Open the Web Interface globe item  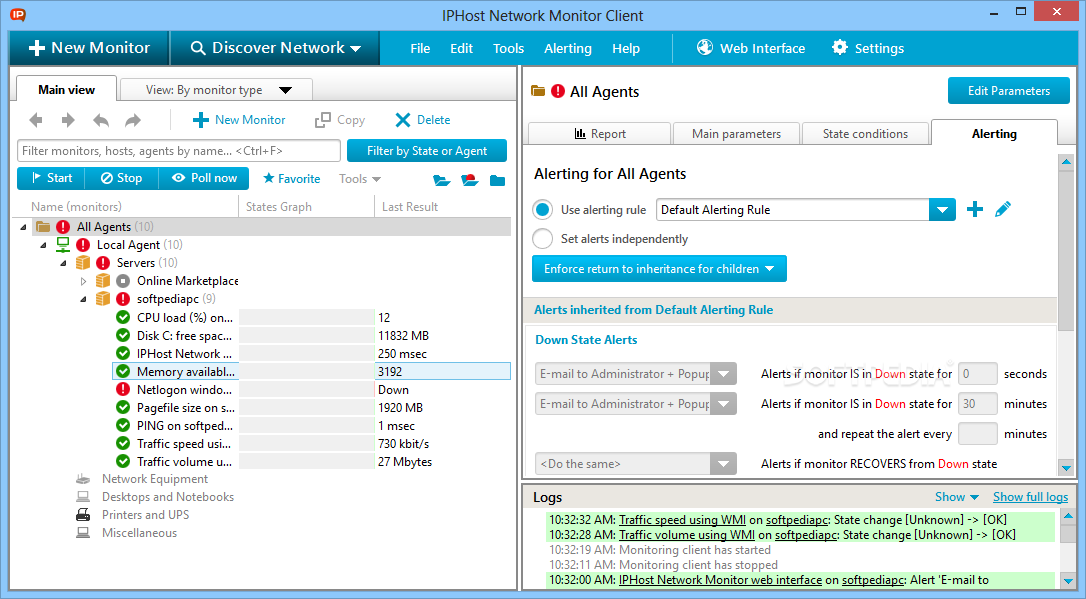coord(751,48)
